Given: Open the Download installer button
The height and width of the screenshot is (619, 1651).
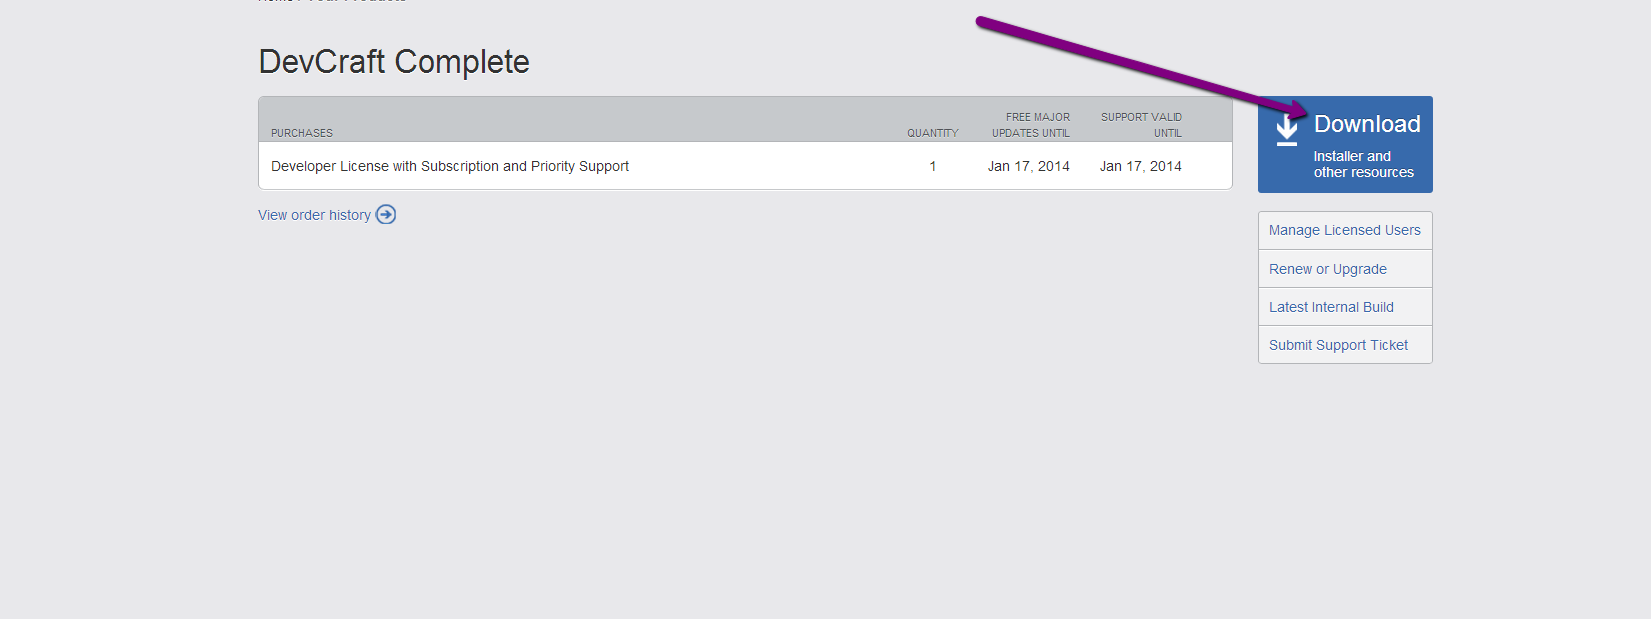Looking at the screenshot, I should click(1345, 144).
